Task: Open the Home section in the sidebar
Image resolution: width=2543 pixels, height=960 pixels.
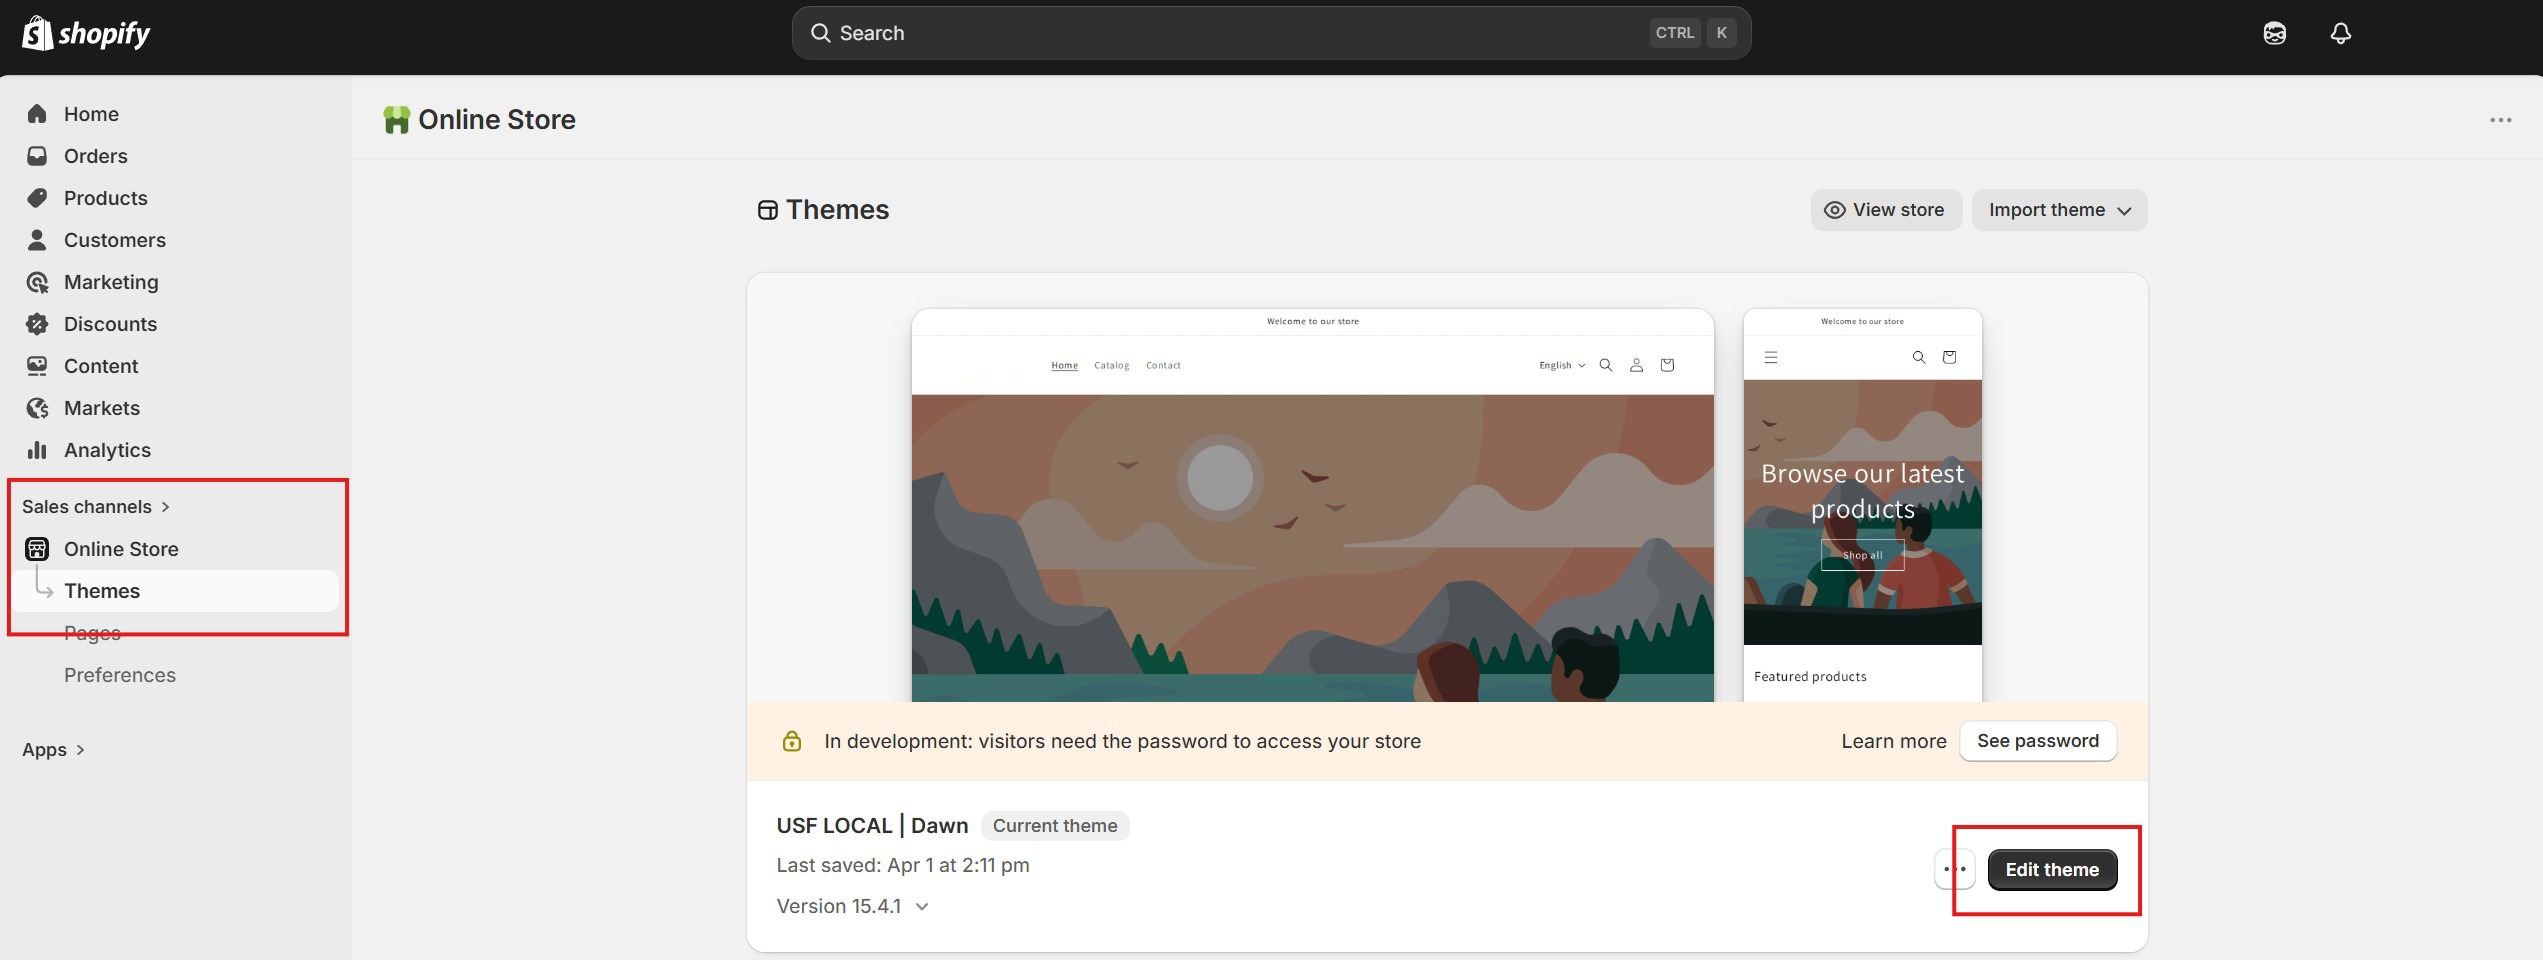Action: pos(91,113)
